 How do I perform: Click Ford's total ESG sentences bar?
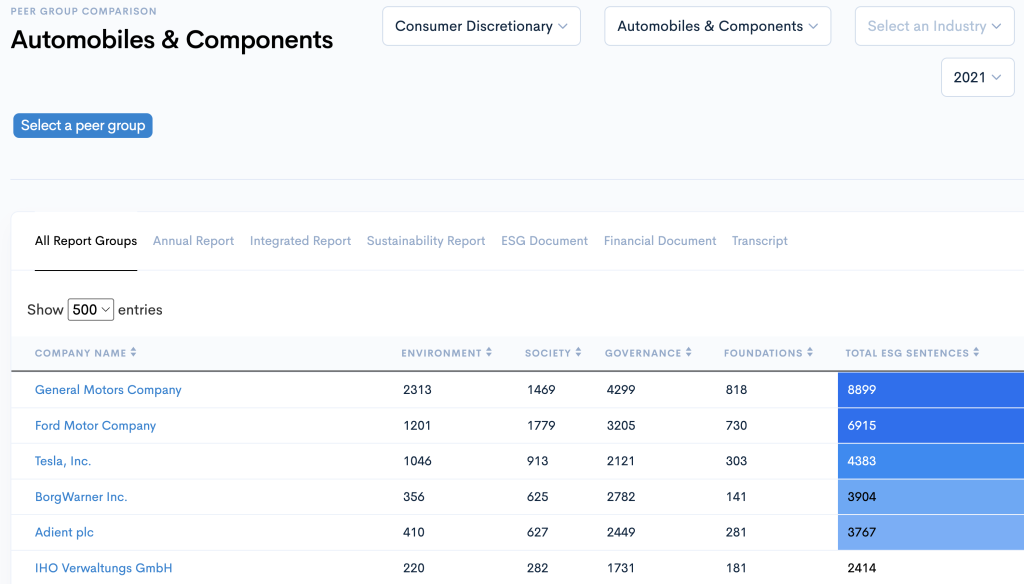click(930, 425)
